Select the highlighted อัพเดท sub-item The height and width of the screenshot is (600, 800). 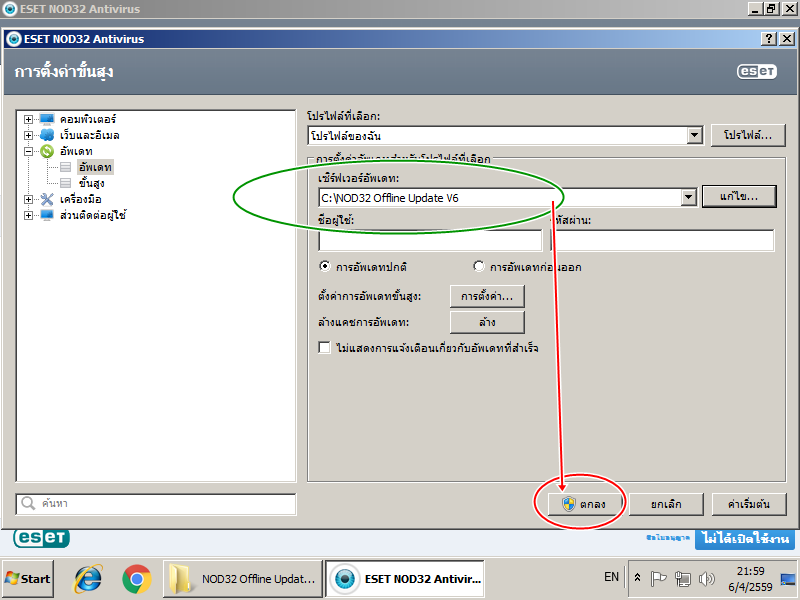(x=95, y=167)
